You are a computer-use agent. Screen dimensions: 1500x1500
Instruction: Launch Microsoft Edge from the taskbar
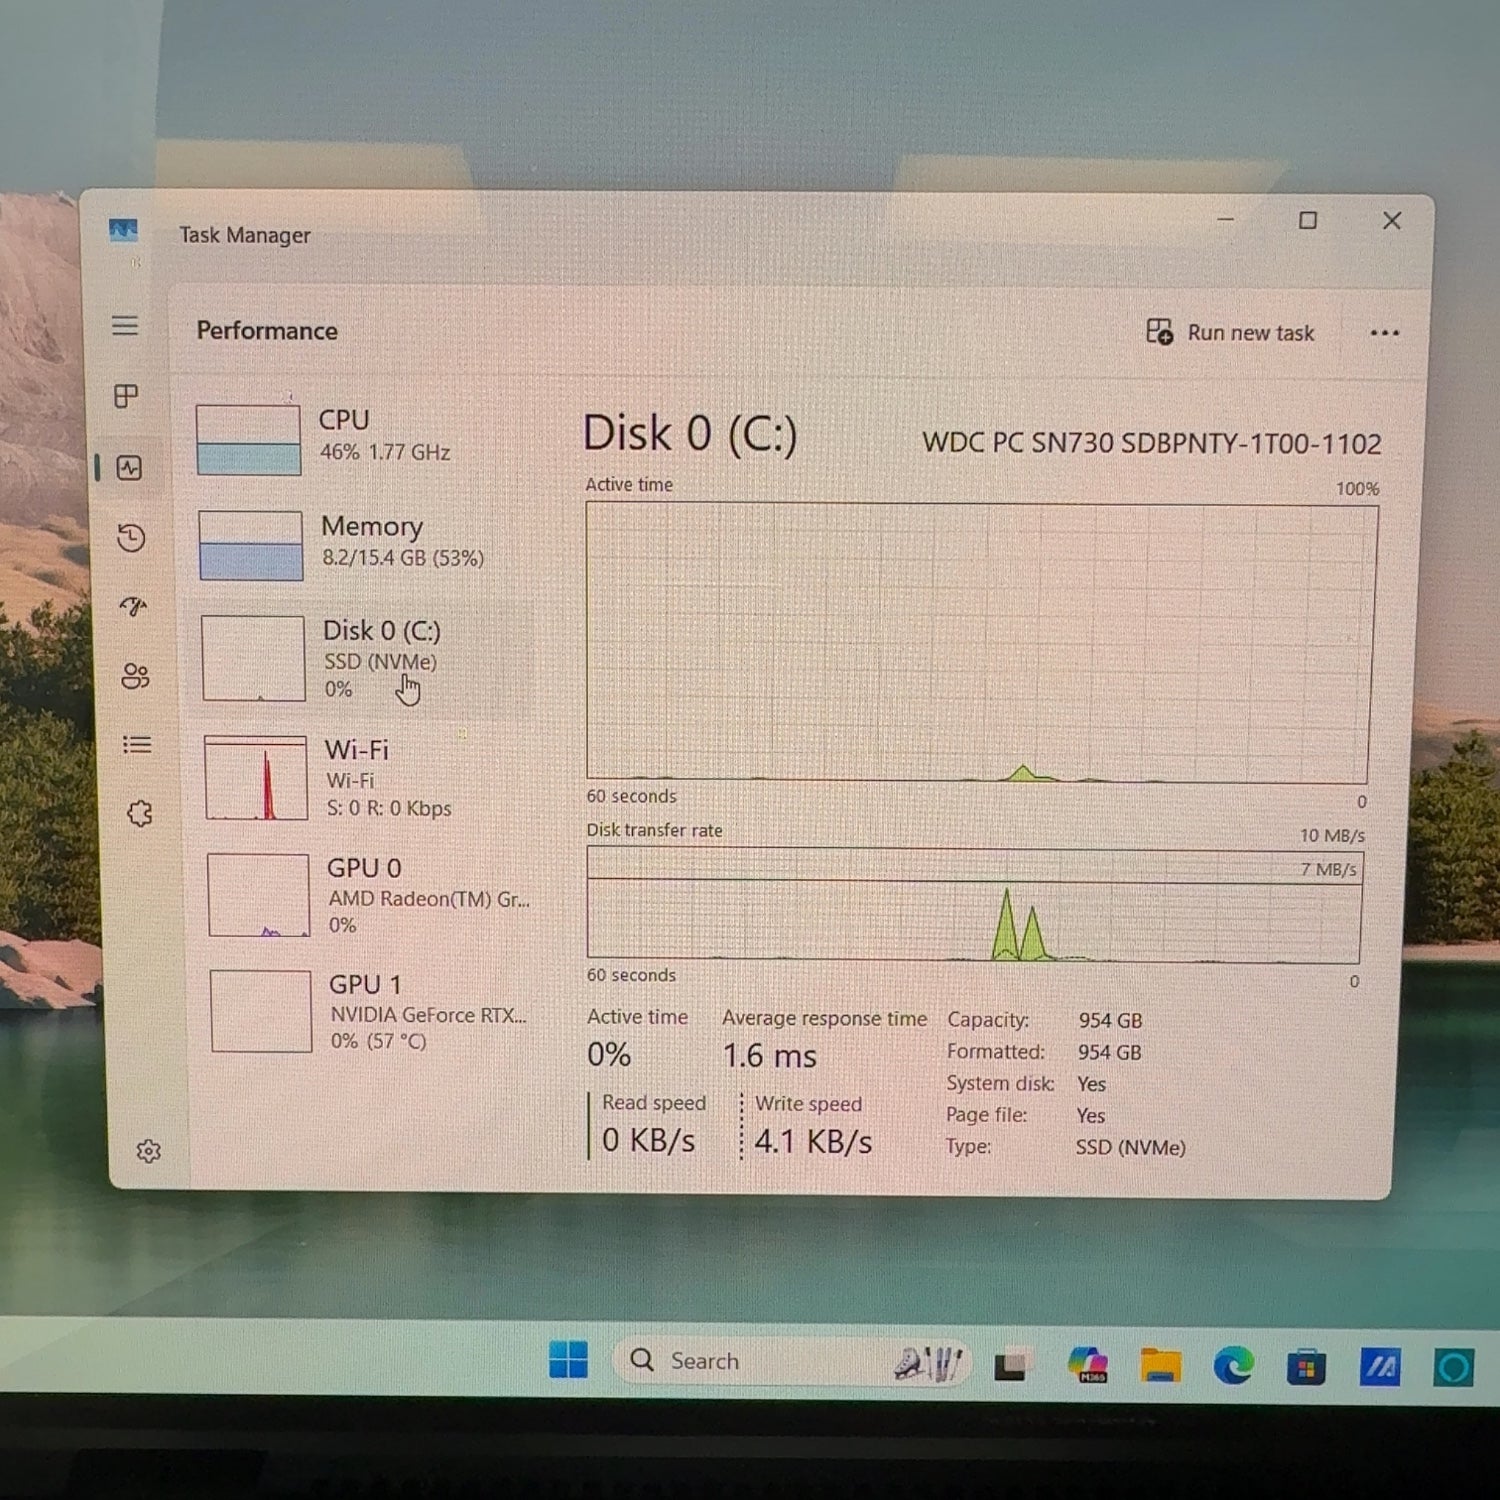(1233, 1366)
